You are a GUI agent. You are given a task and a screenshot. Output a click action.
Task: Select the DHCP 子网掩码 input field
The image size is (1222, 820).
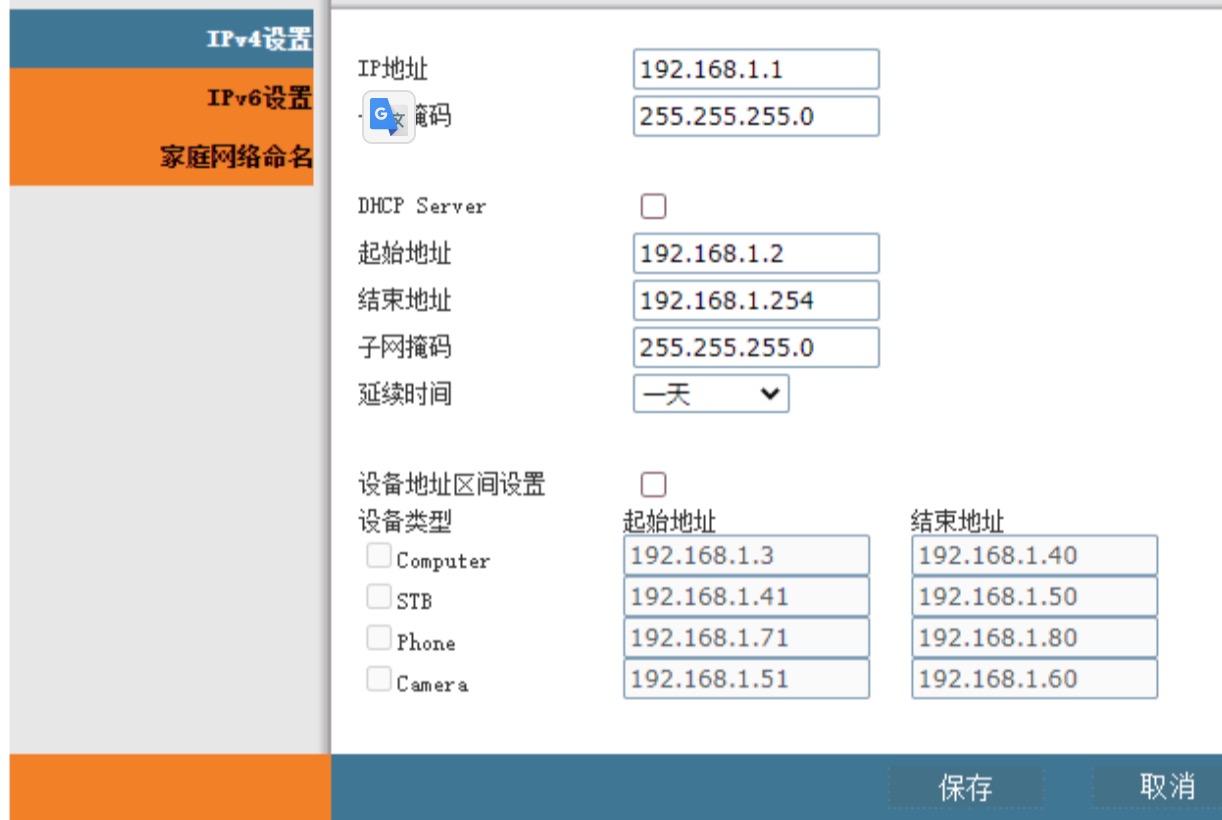pyautogui.click(x=756, y=348)
